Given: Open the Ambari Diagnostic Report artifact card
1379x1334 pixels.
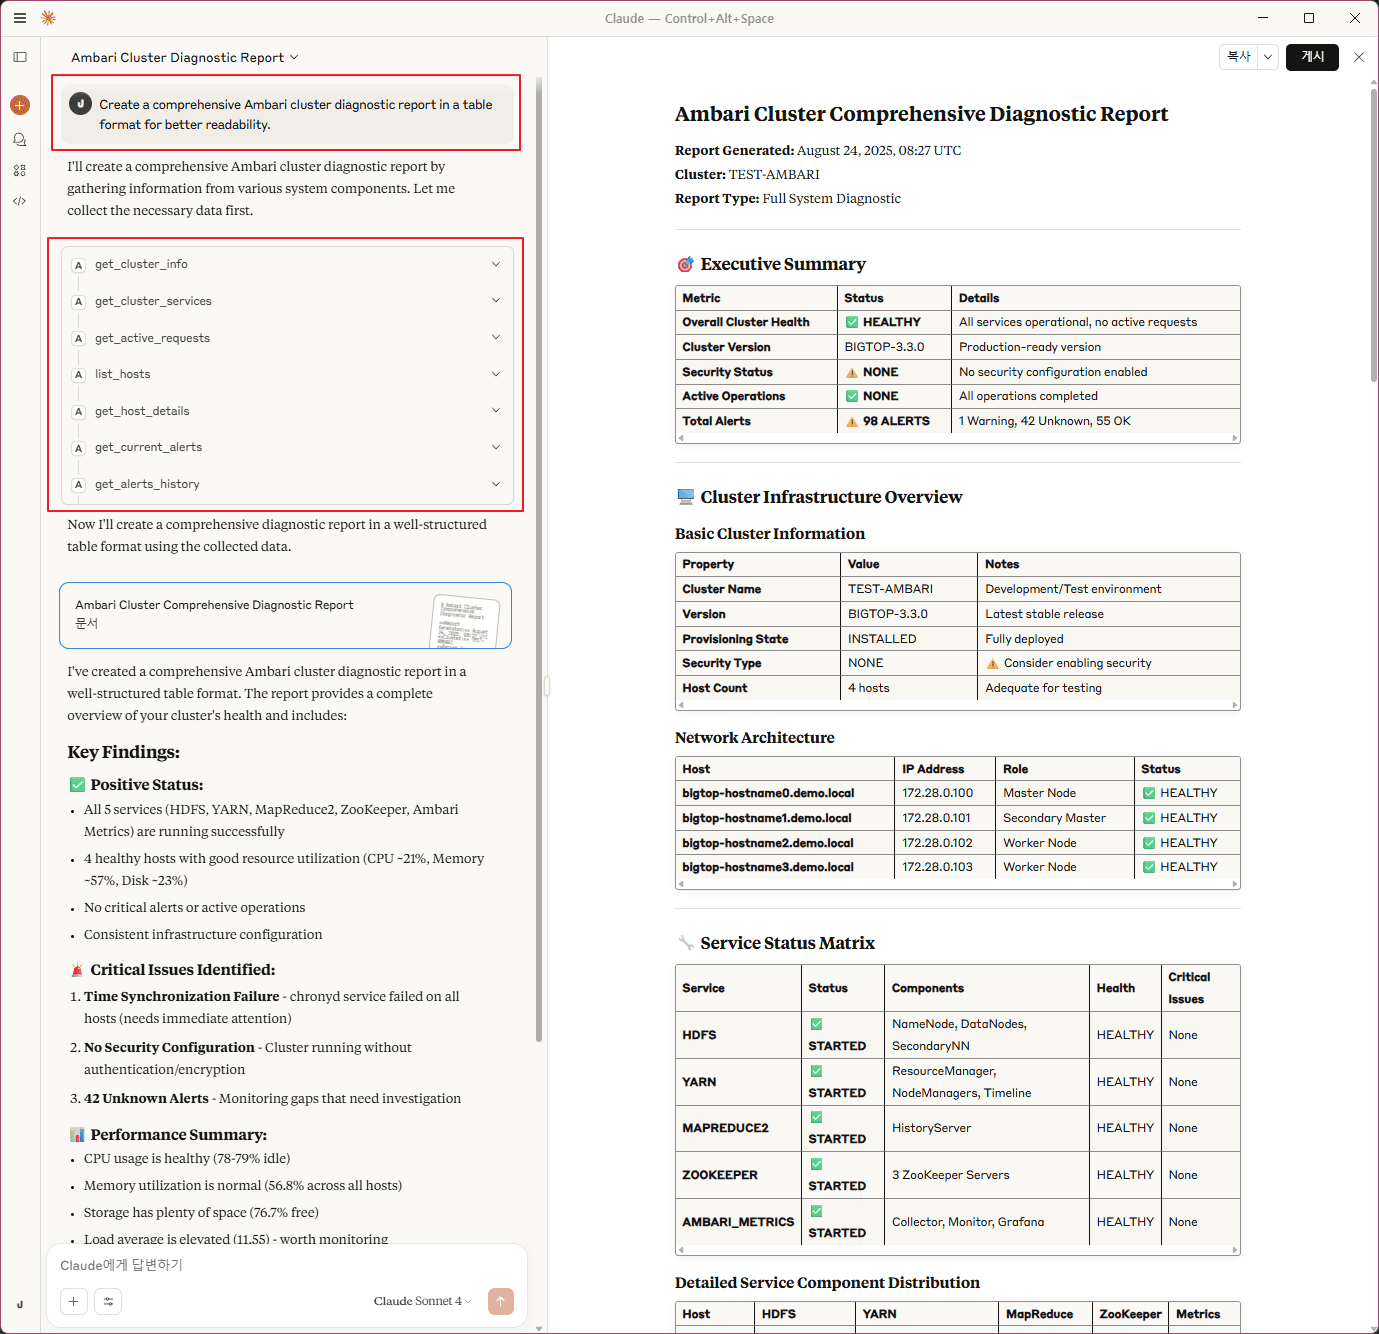Looking at the screenshot, I should [285, 615].
